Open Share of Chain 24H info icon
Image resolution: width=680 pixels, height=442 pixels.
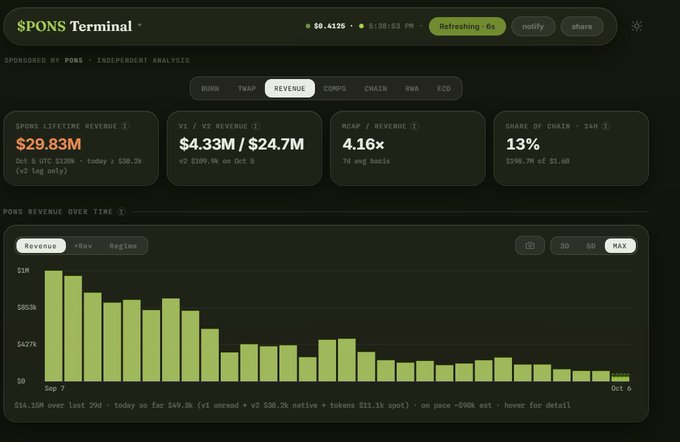tap(606, 126)
